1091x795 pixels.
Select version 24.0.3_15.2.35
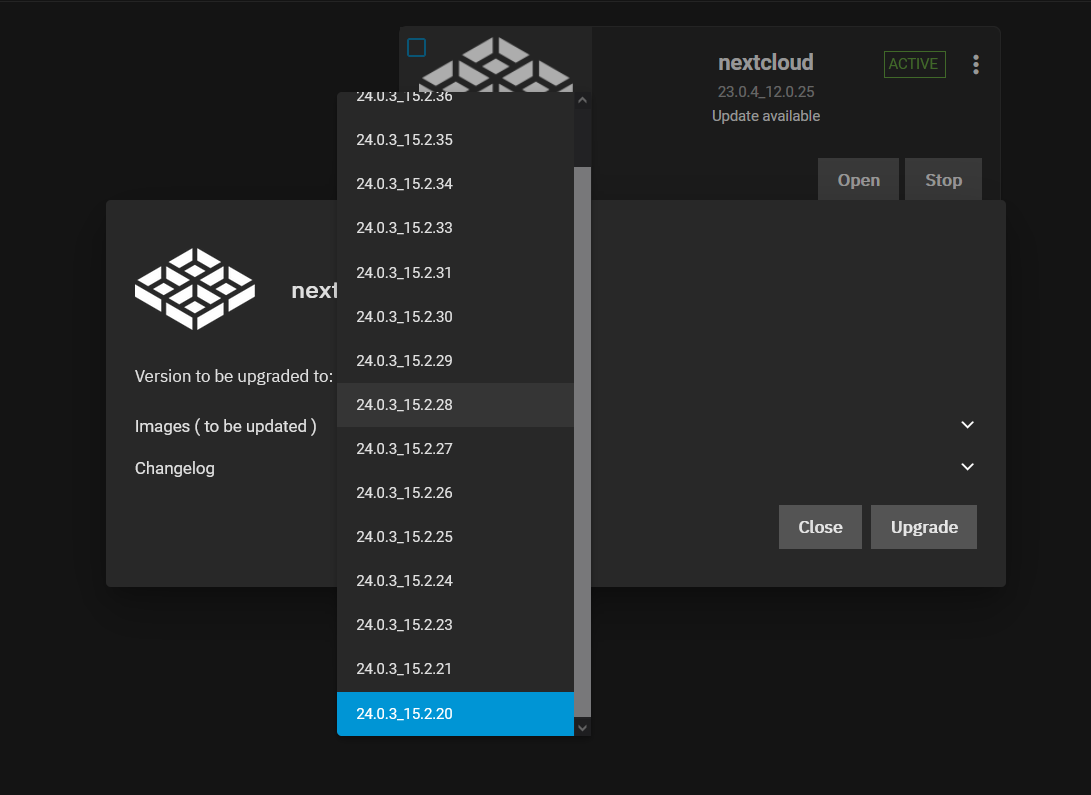click(456, 140)
